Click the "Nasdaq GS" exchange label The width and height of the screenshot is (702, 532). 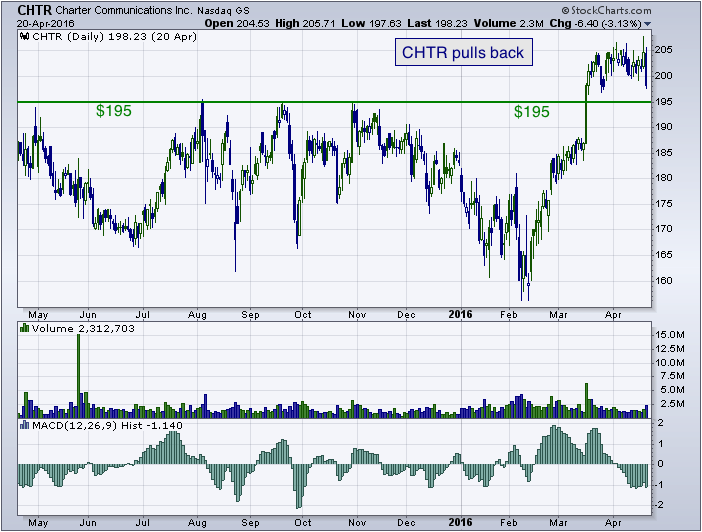click(223, 11)
